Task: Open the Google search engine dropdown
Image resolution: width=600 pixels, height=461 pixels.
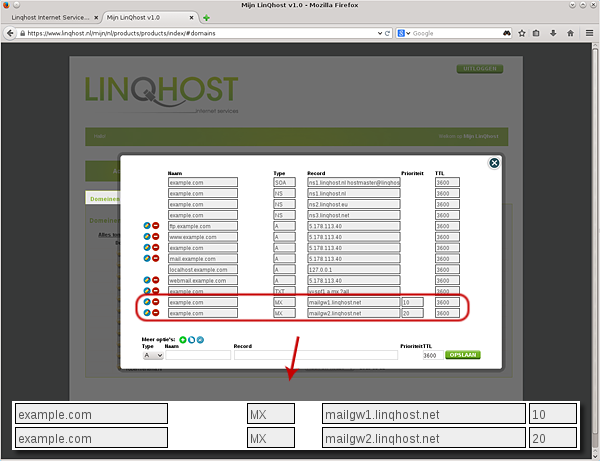Action: [x=404, y=33]
